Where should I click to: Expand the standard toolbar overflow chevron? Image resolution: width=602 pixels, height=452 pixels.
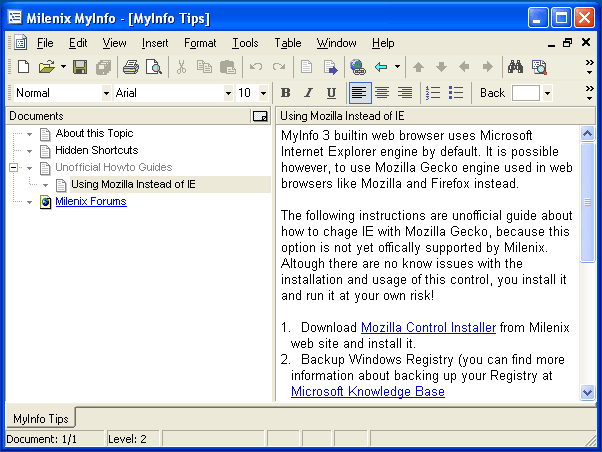[x=589, y=67]
